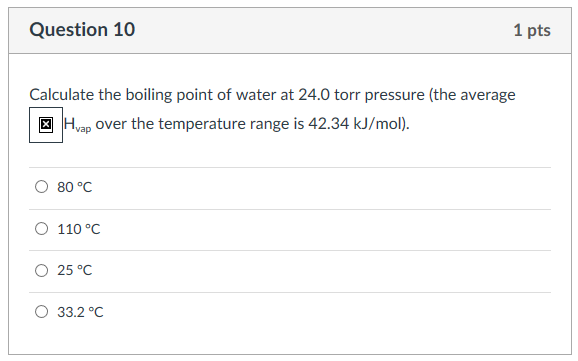The image size is (578, 361).
Task: Click the word 'torr' in the question
Action: [347, 95]
